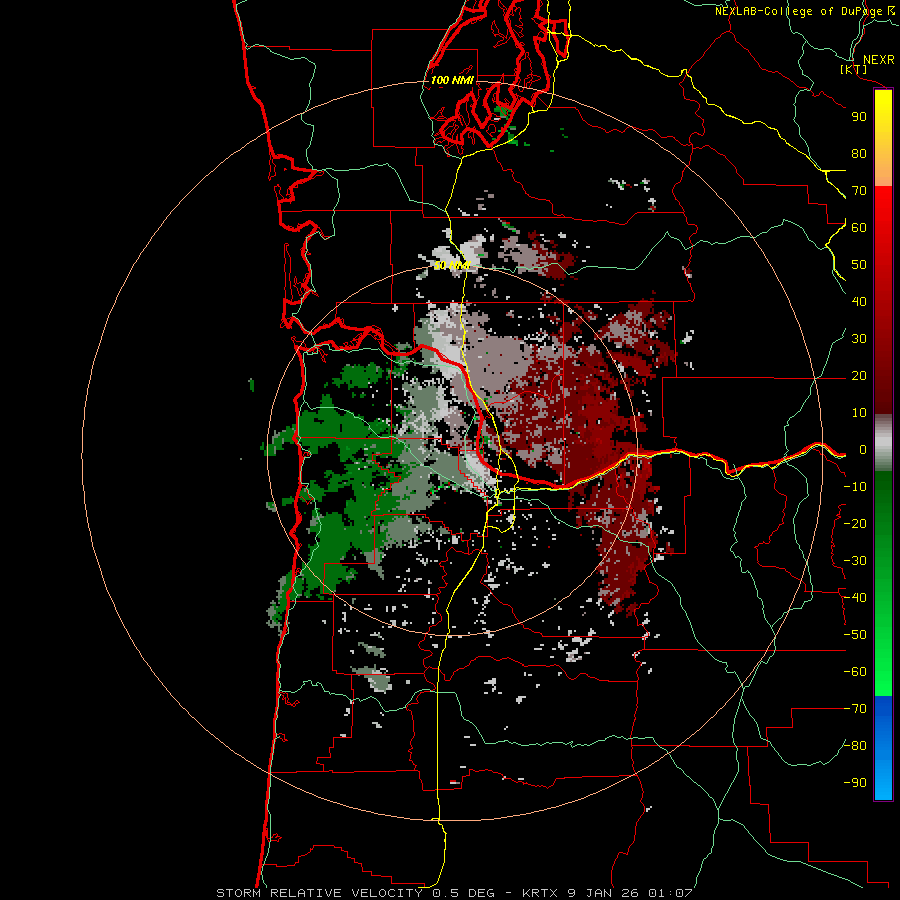Image resolution: width=900 pixels, height=900 pixels.
Task: Click the -40 value on velocity scale
Action: point(855,598)
